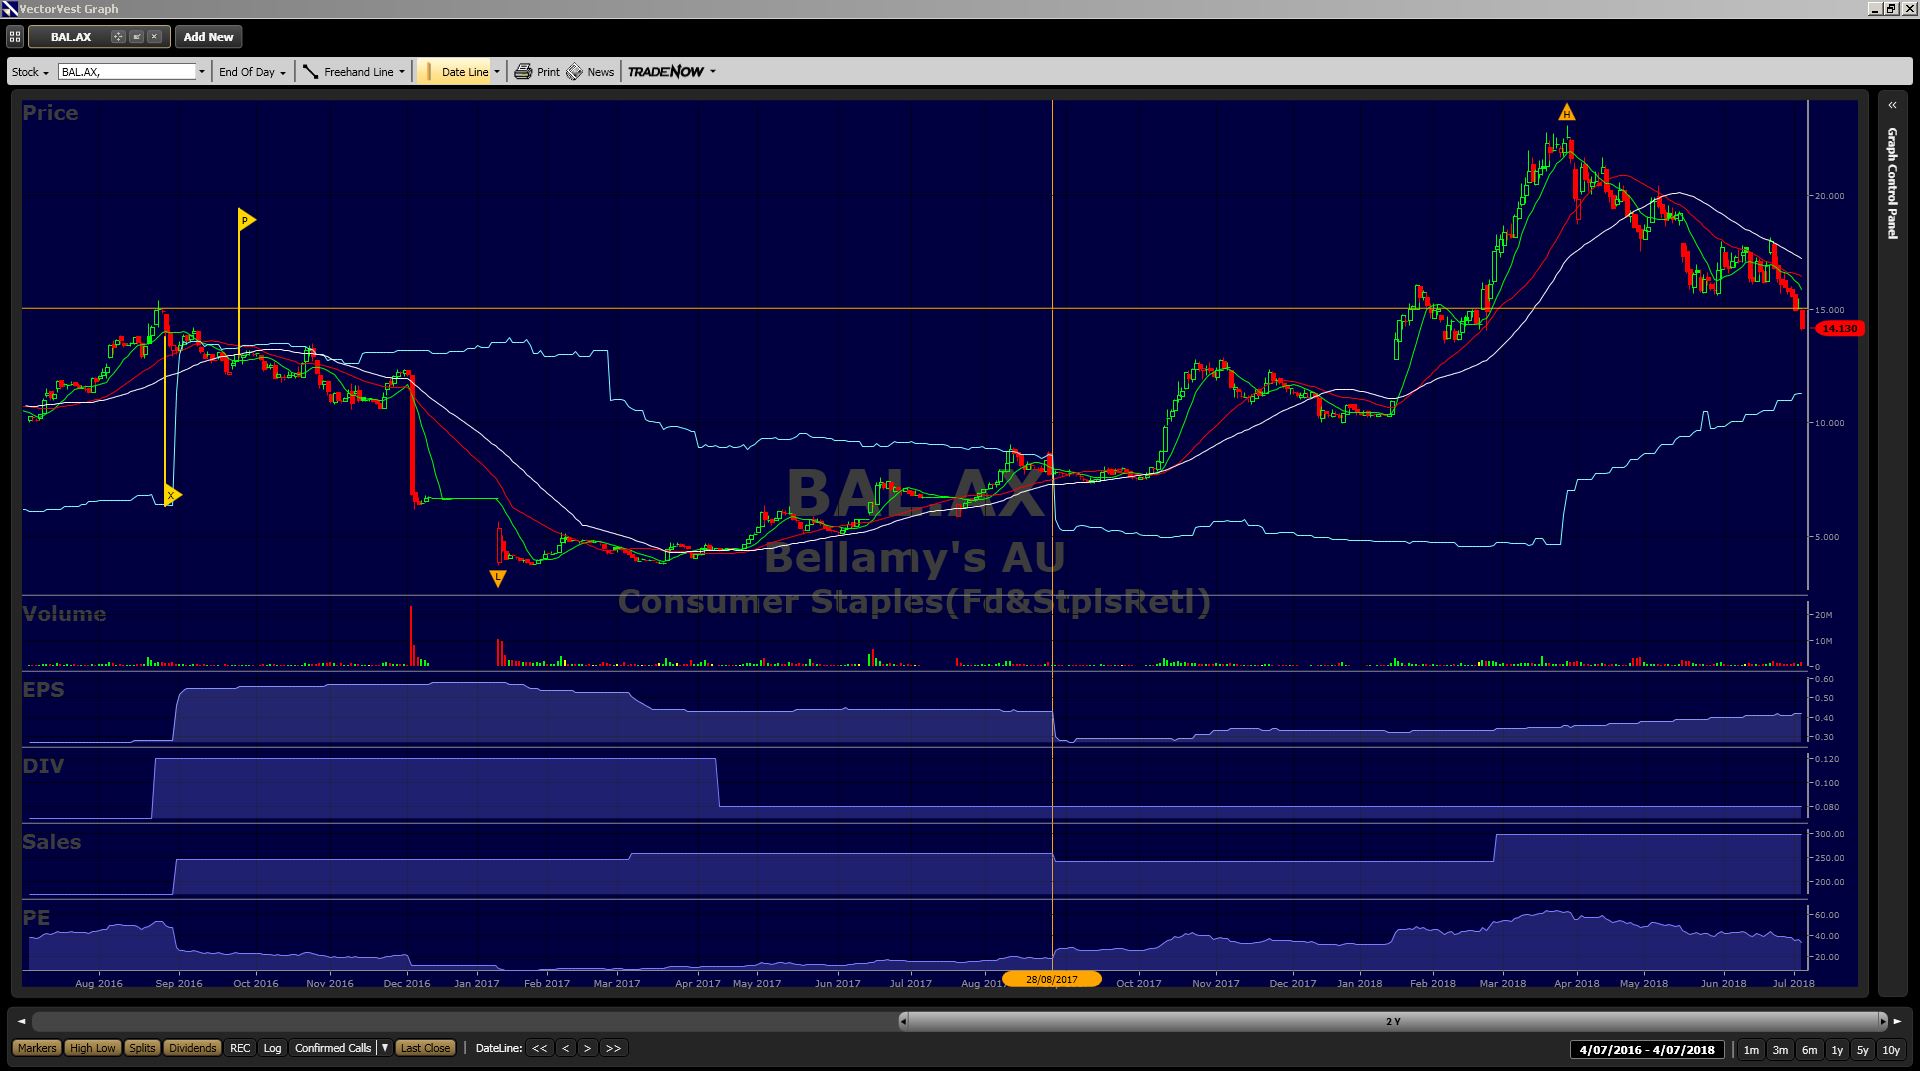The width and height of the screenshot is (1920, 1071).
Task: Toggle the Last Close button
Action: [425, 1048]
